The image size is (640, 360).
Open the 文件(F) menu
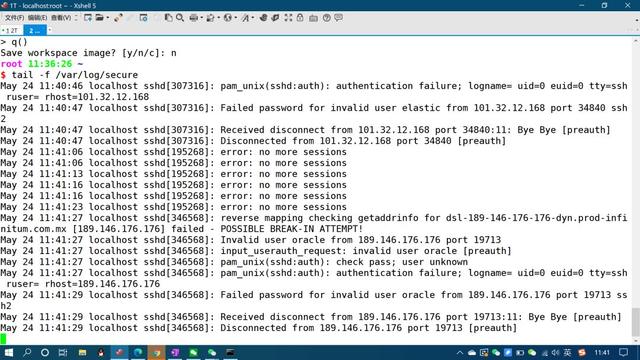click(14, 18)
